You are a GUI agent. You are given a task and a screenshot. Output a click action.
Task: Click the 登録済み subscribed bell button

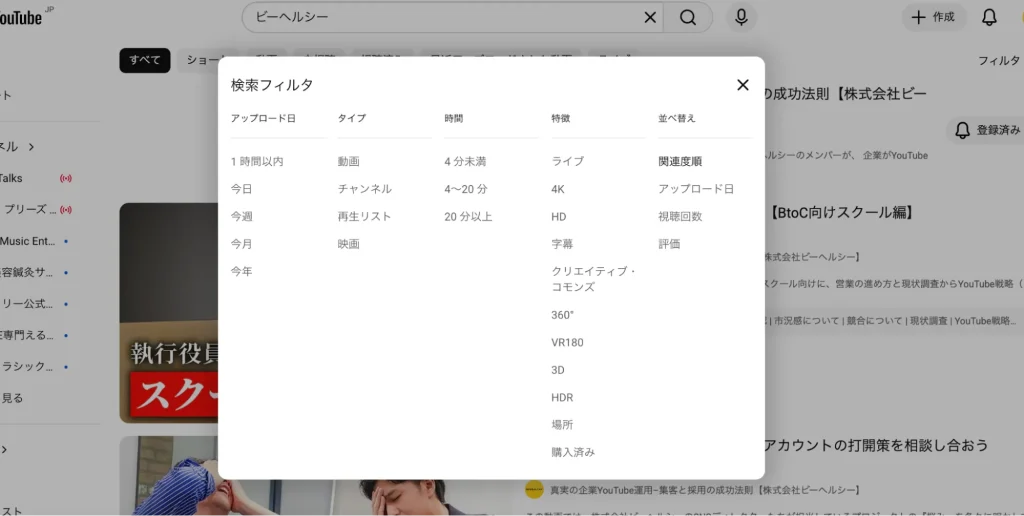pos(987,130)
